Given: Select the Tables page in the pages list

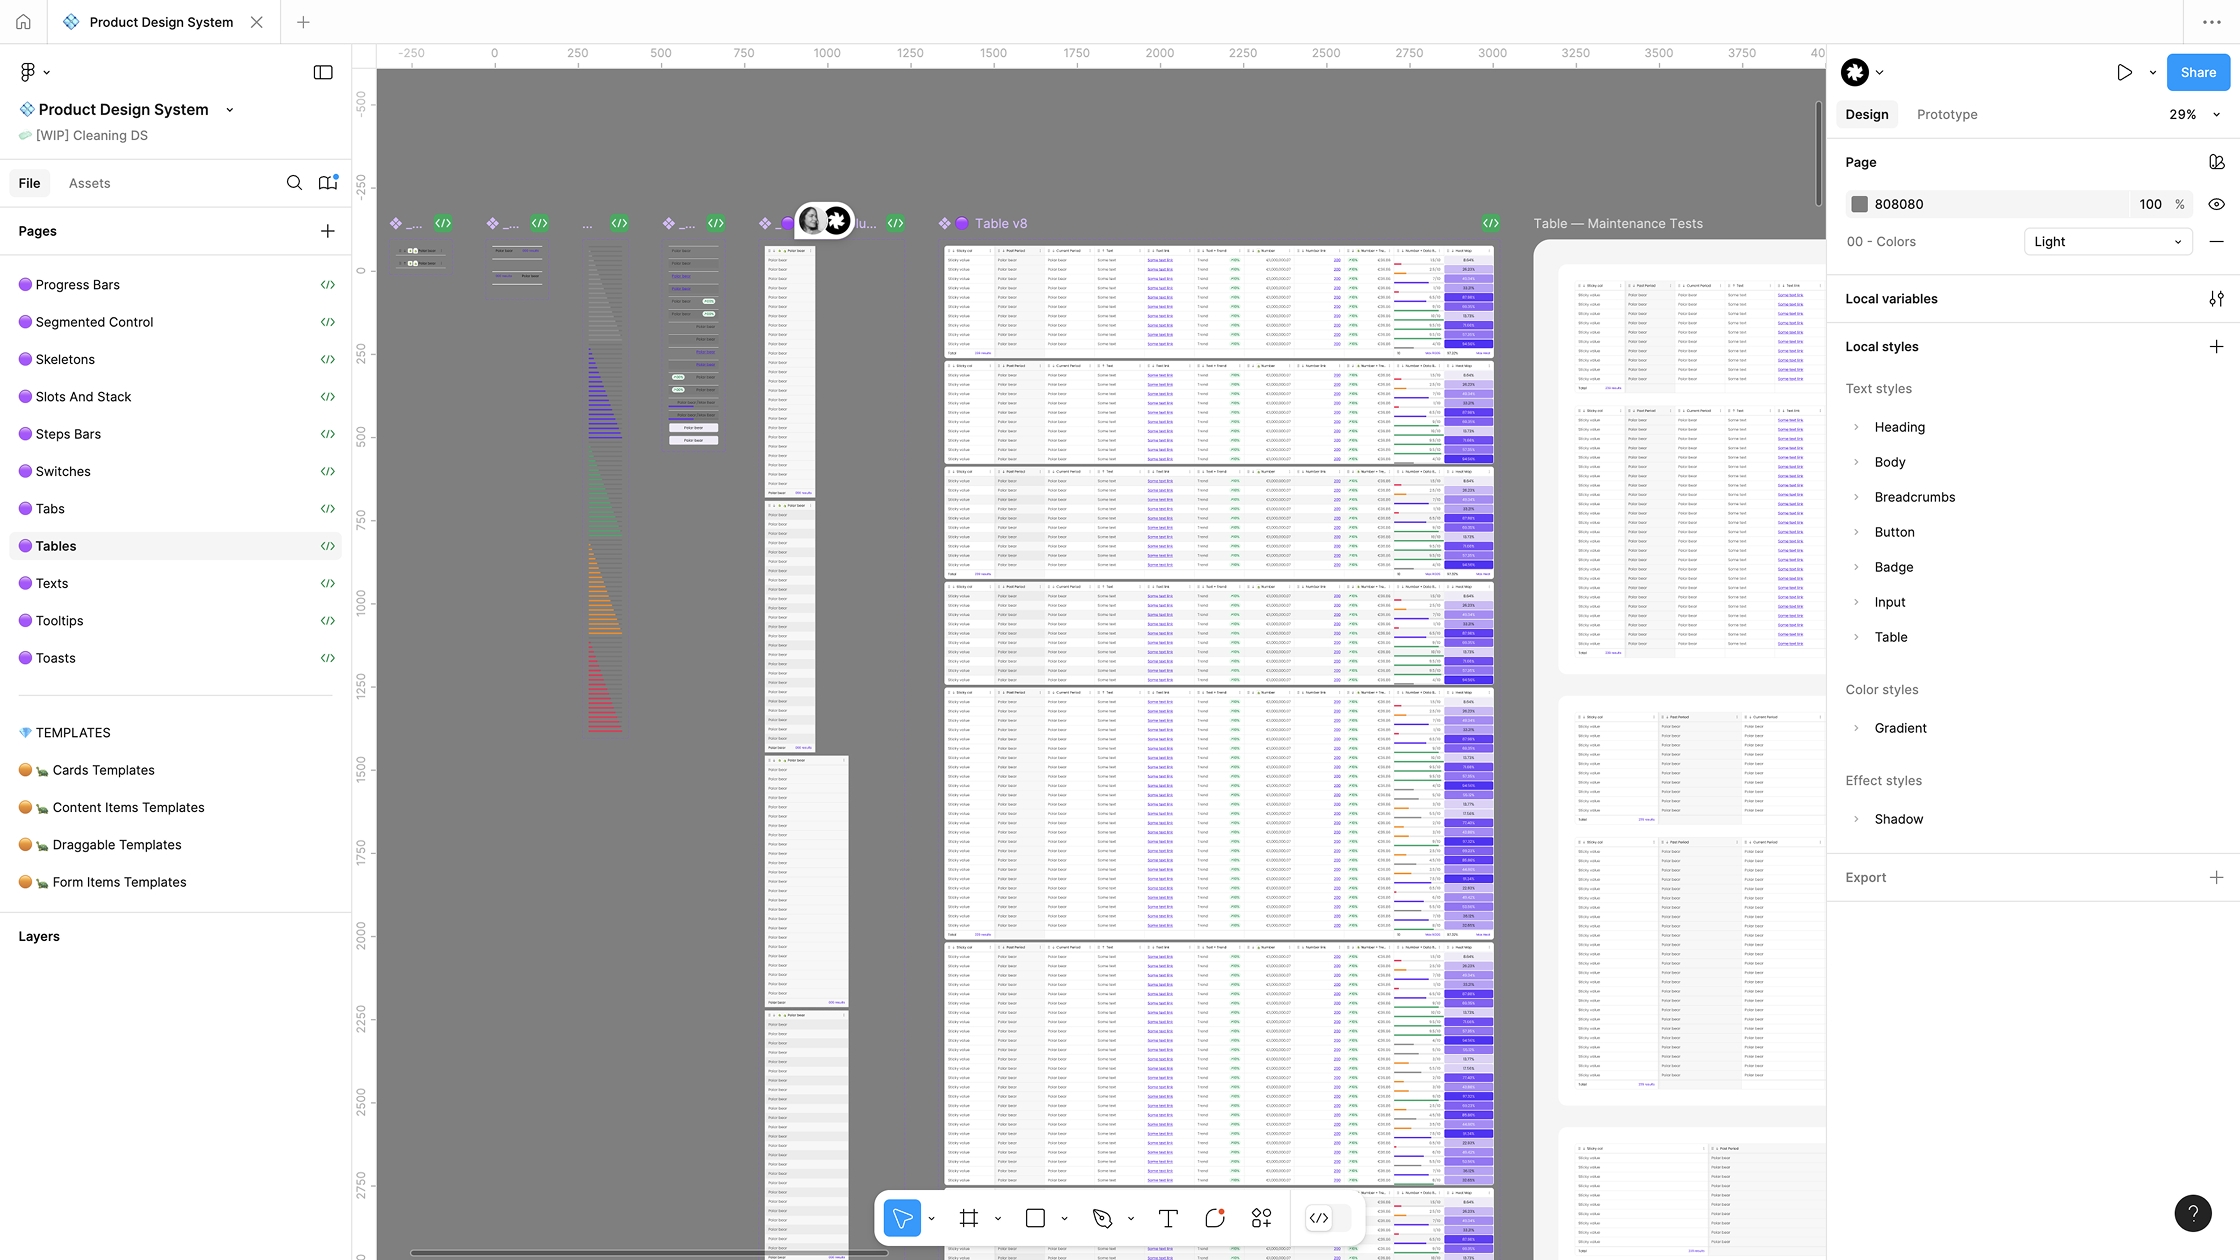Looking at the screenshot, I should (x=57, y=546).
